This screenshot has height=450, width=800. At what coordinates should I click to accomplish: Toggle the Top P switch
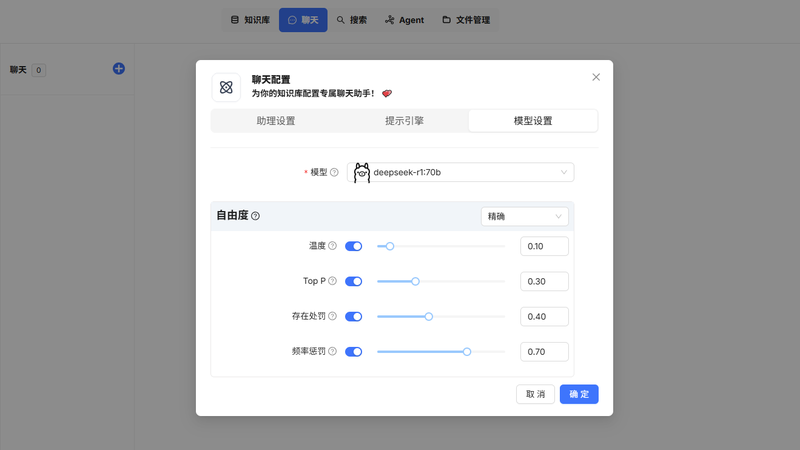pyautogui.click(x=354, y=282)
